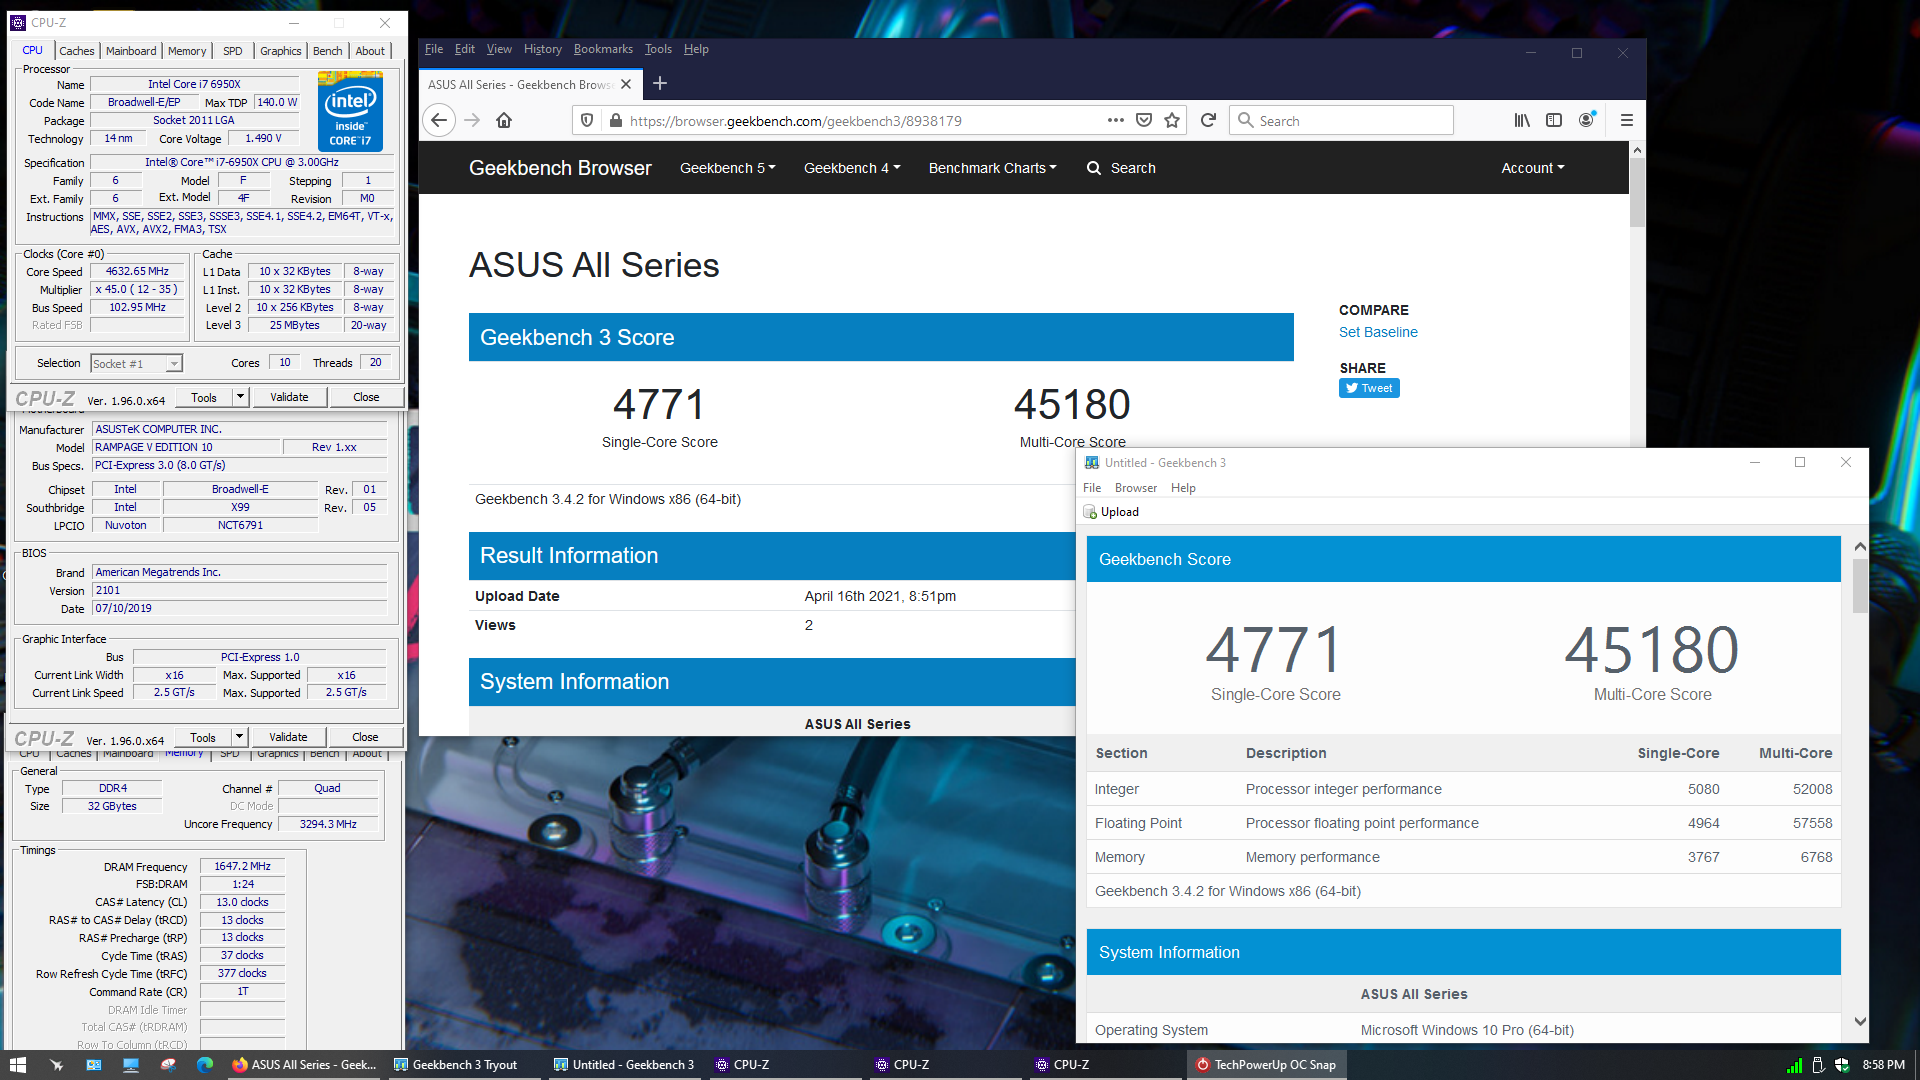Click the Core Speed value 4632.65 MHz

click(x=137, y=271)
